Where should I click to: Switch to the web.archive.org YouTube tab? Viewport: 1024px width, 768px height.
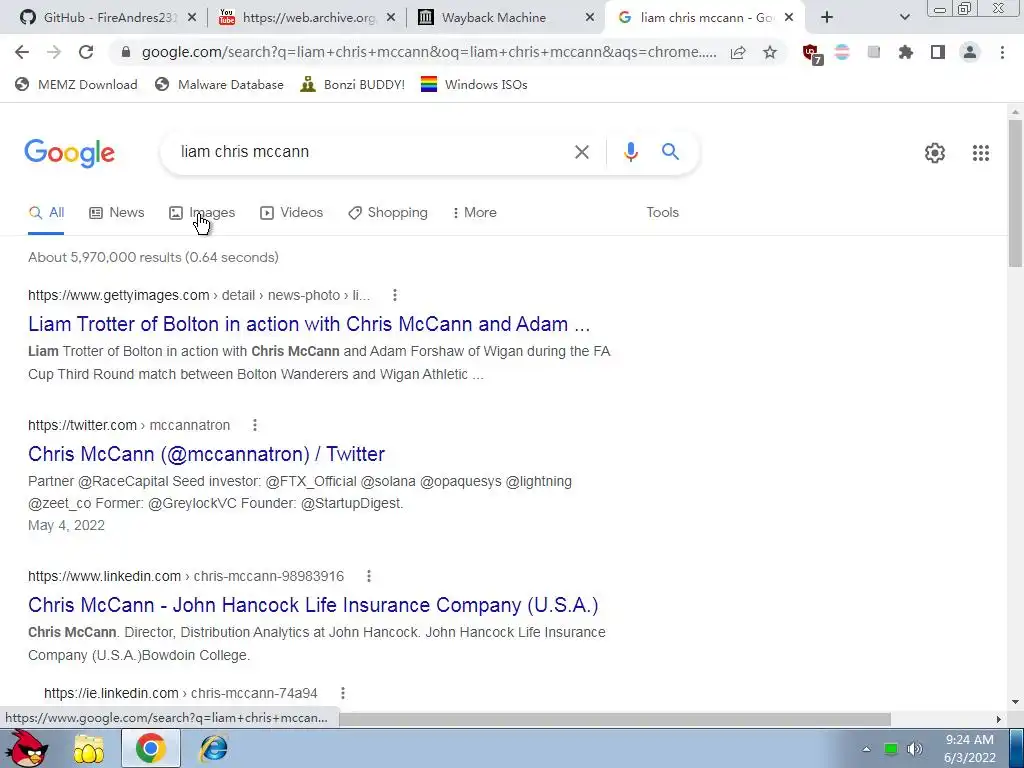click(306, 18)
